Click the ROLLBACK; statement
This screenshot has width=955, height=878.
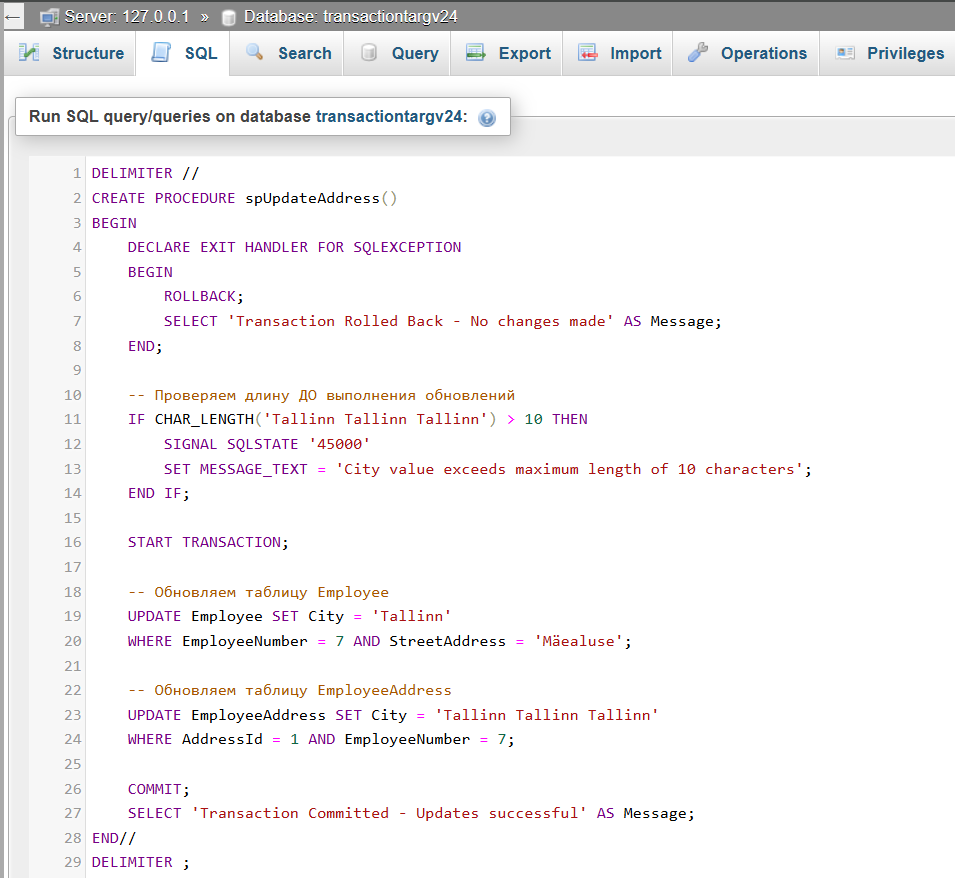203,297
